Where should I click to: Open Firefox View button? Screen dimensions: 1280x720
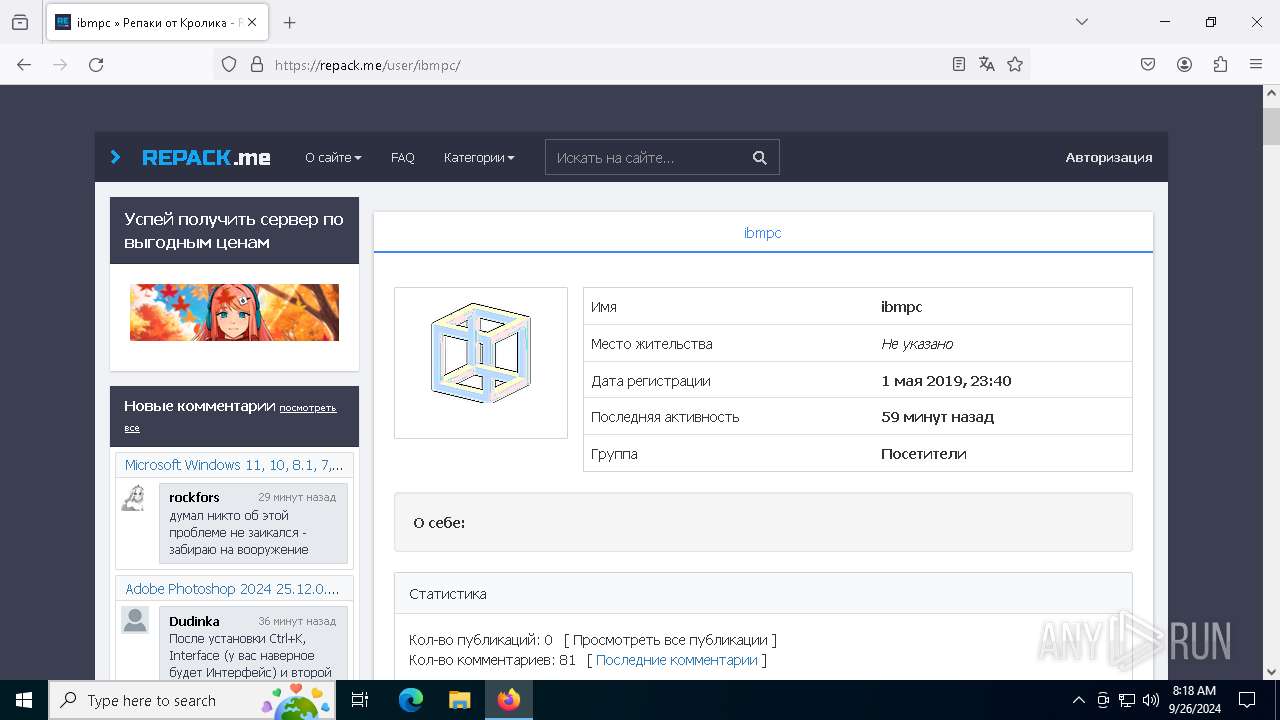click(20, 22)
